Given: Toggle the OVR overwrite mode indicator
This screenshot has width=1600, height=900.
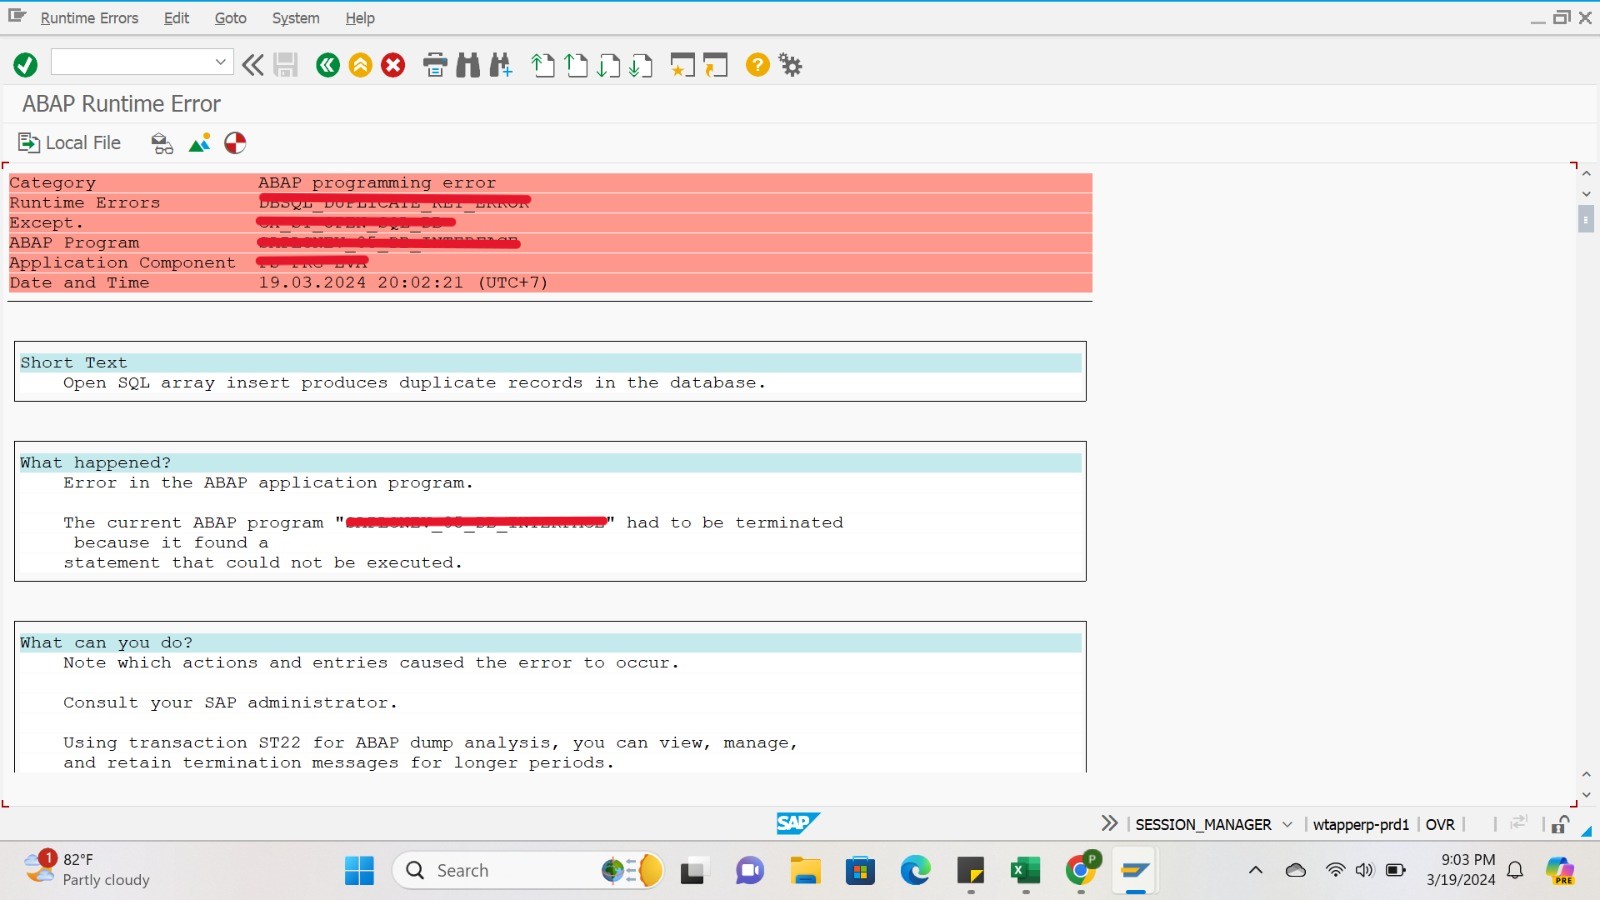Looking at the screenshot, I should tap(1440, 824).
